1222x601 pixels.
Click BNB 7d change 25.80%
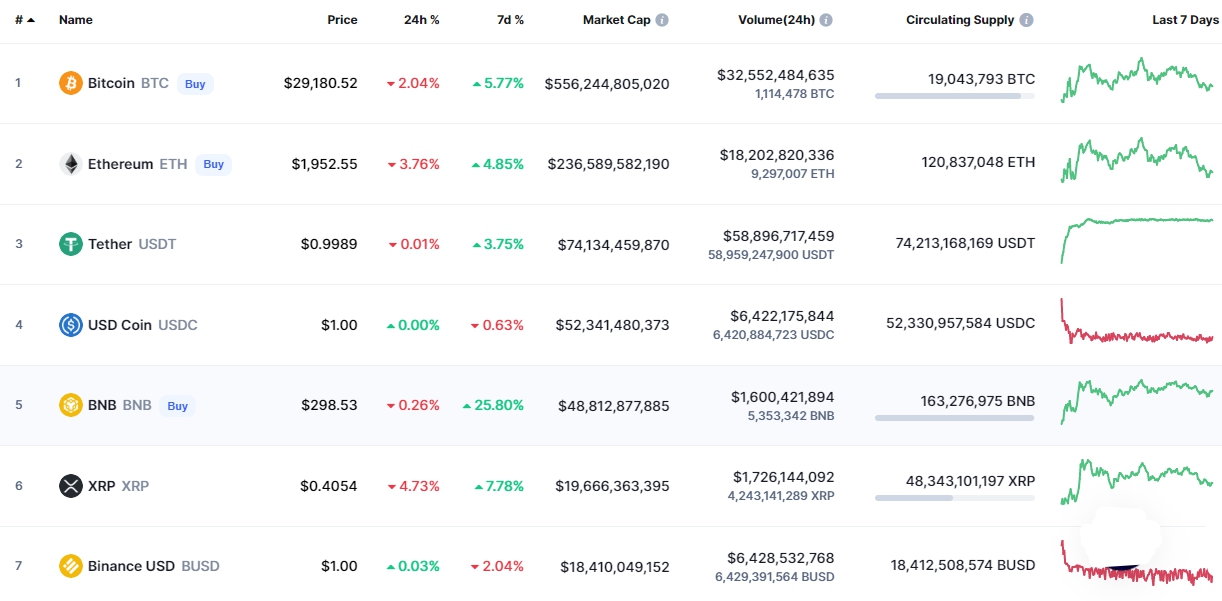pos(493,406)
